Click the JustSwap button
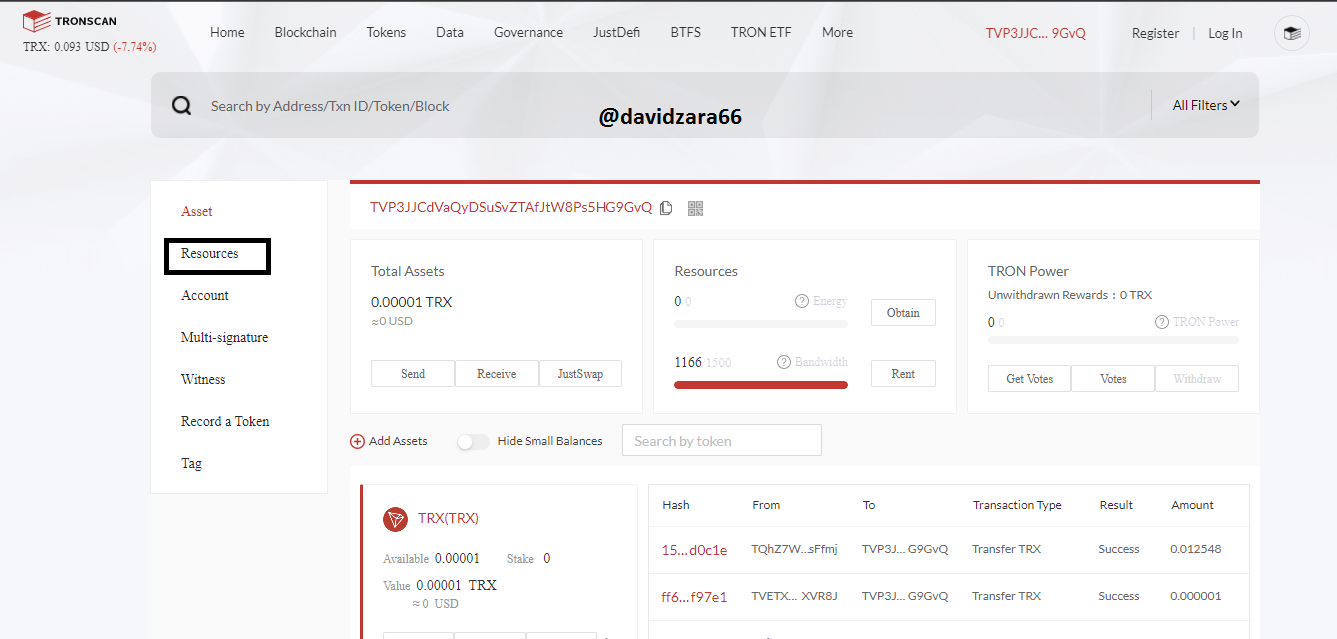The image size is (1337, 639). coord(580,373)
